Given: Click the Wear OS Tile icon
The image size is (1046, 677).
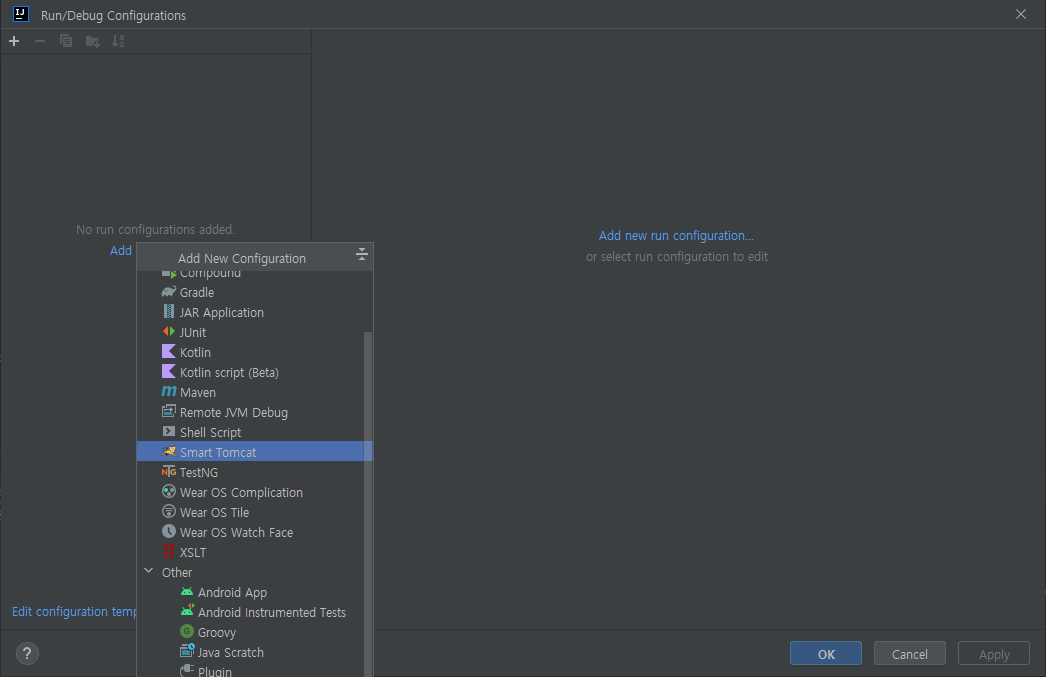Looking at the screenshot, I should tap(169, 512).
